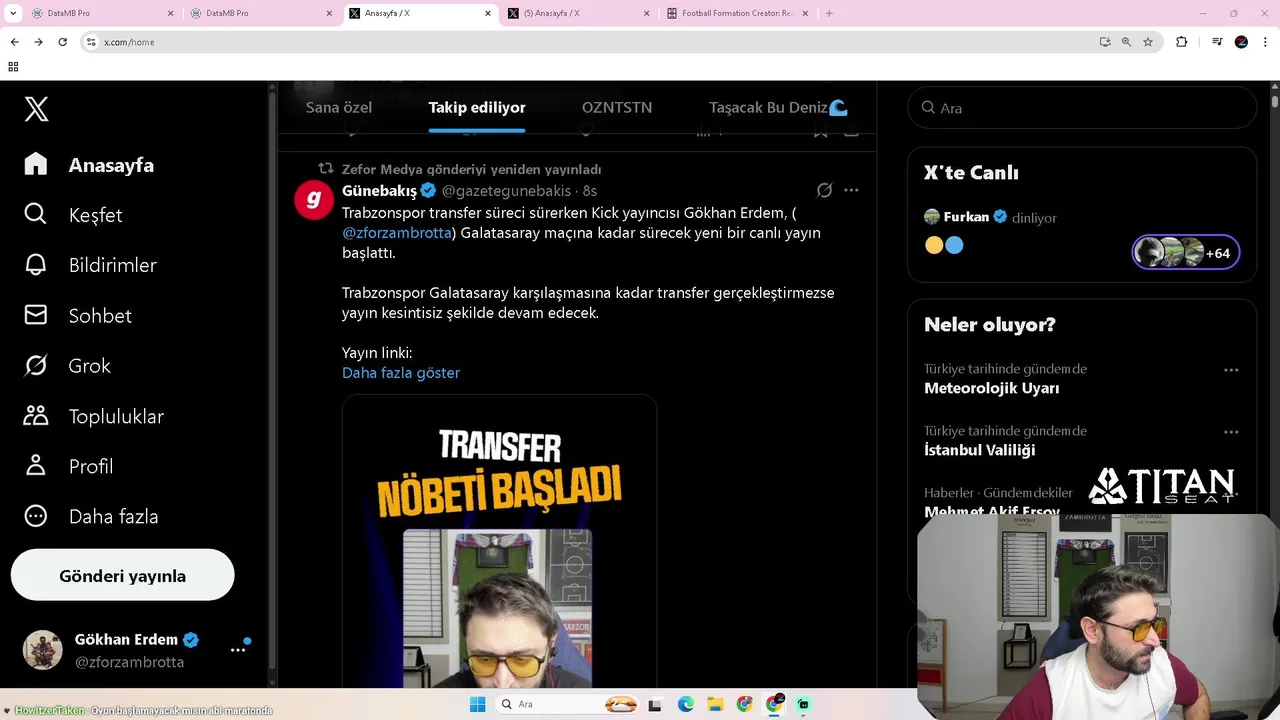Click into the Ara search box

(x=1082, y=108)
